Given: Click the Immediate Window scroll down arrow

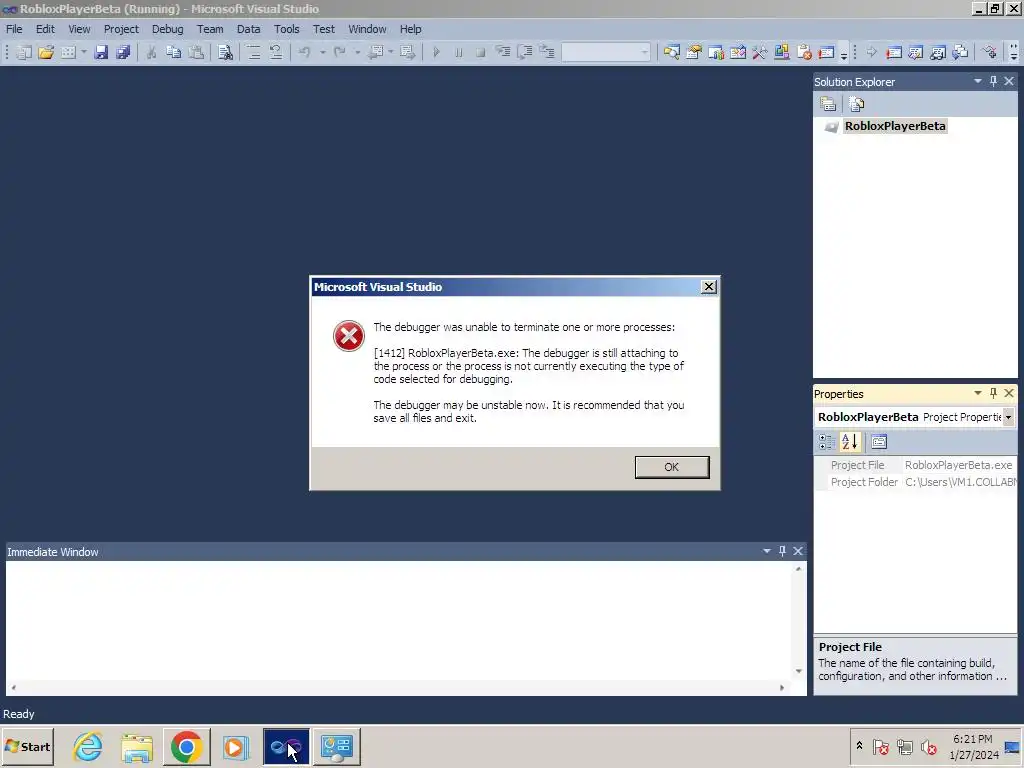Looking at the screenshot, I should (x=798, y=671).
